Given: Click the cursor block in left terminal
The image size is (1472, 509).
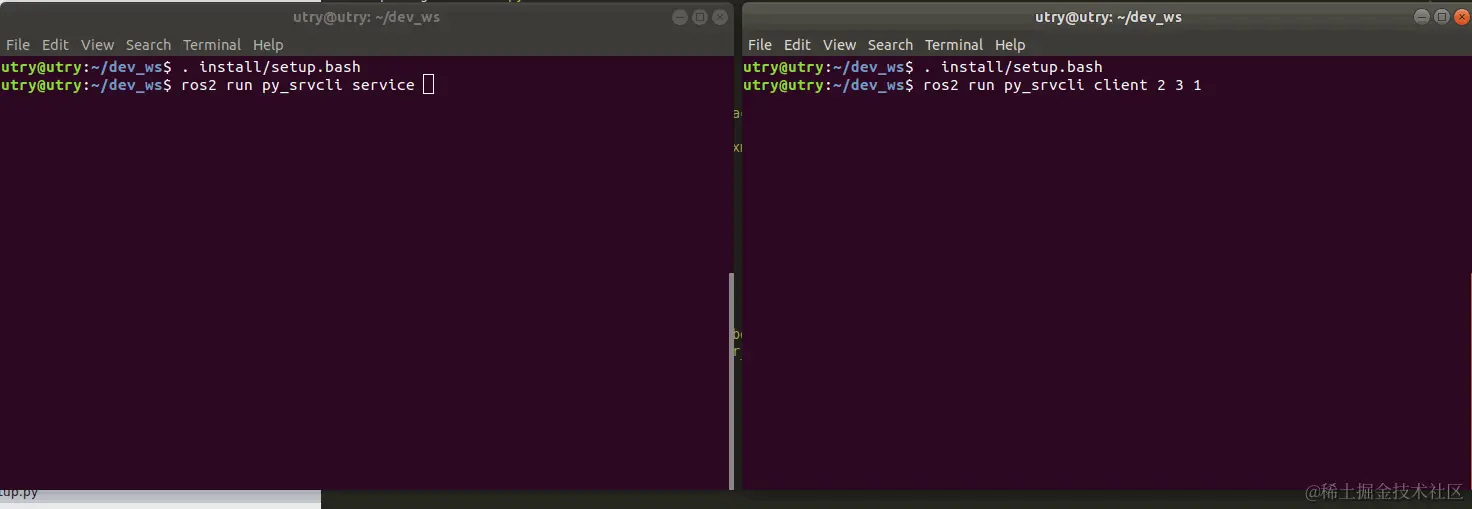Looking at the screenshot, I should coord(428,85).
